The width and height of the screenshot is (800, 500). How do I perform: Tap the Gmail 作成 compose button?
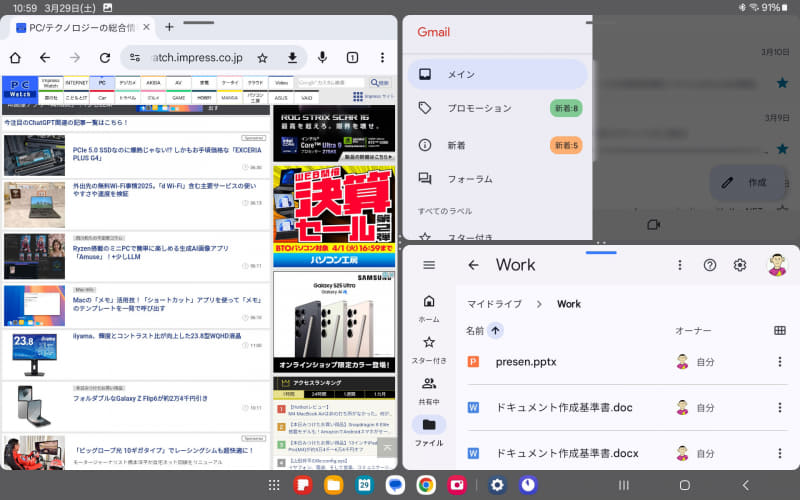click(x=747, y=183)
